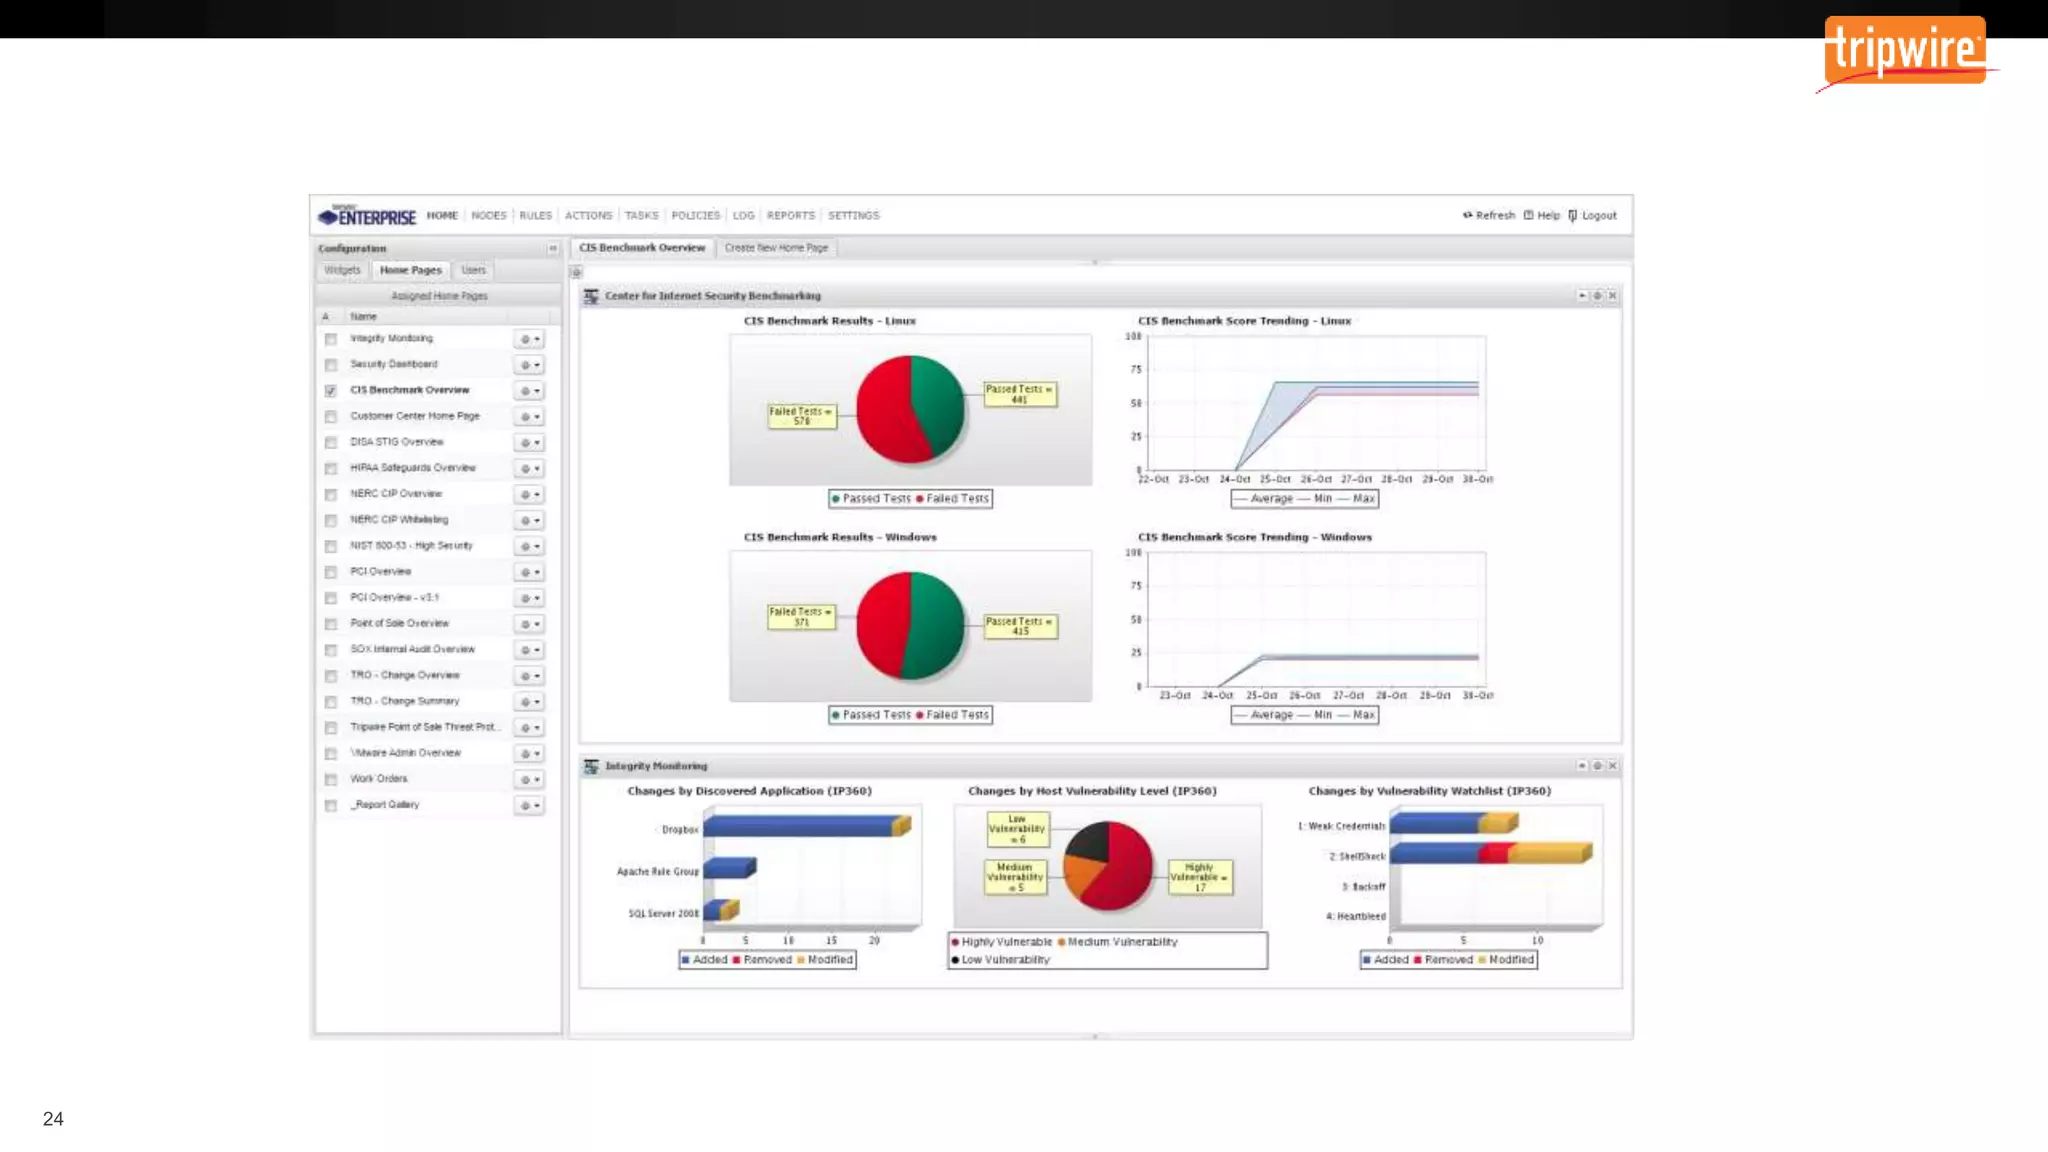Click the Tripwire Enterprise logo
The height and width of the screenshot is (1152, 2048).
367,216
